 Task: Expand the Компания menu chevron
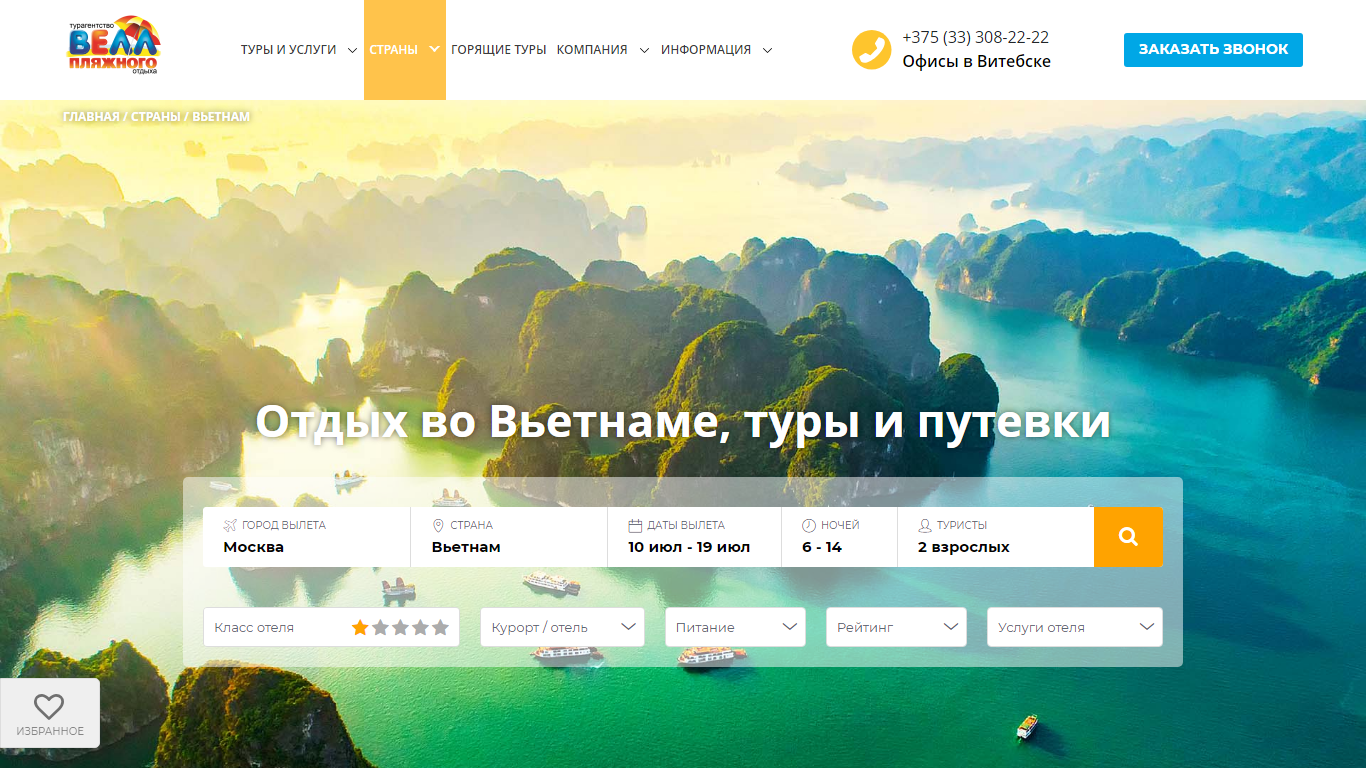point(644,50)
